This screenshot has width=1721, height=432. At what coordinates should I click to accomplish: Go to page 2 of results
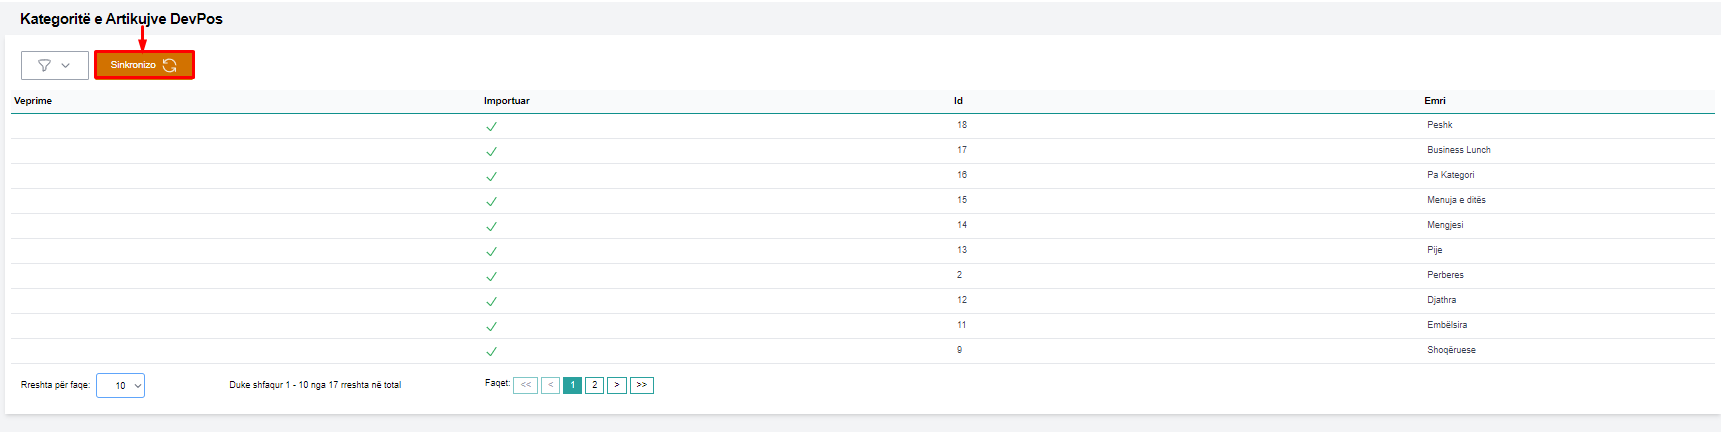[x=594, y=385]
